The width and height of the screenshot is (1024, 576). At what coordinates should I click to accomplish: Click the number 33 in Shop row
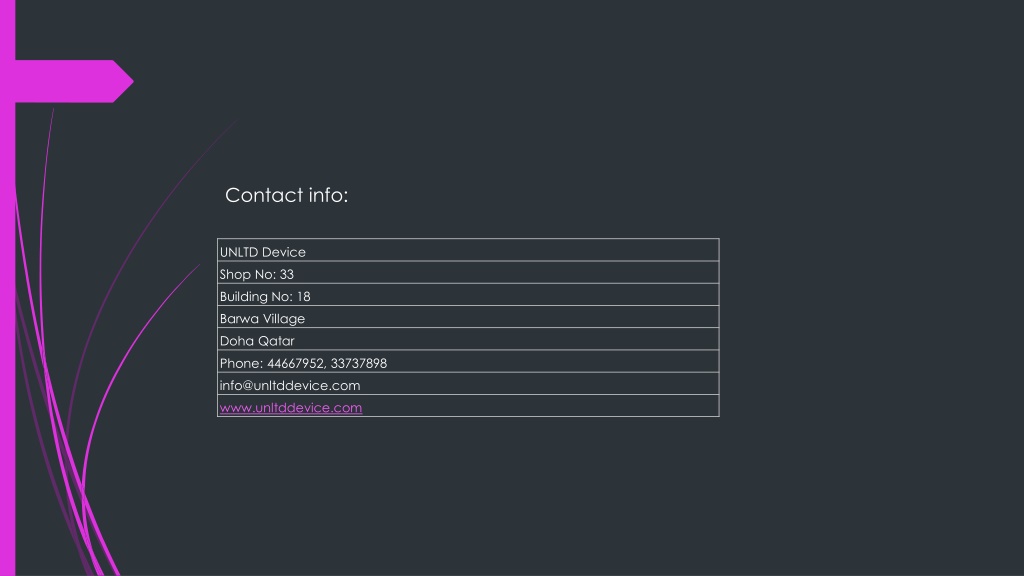[x=287, y=274]
